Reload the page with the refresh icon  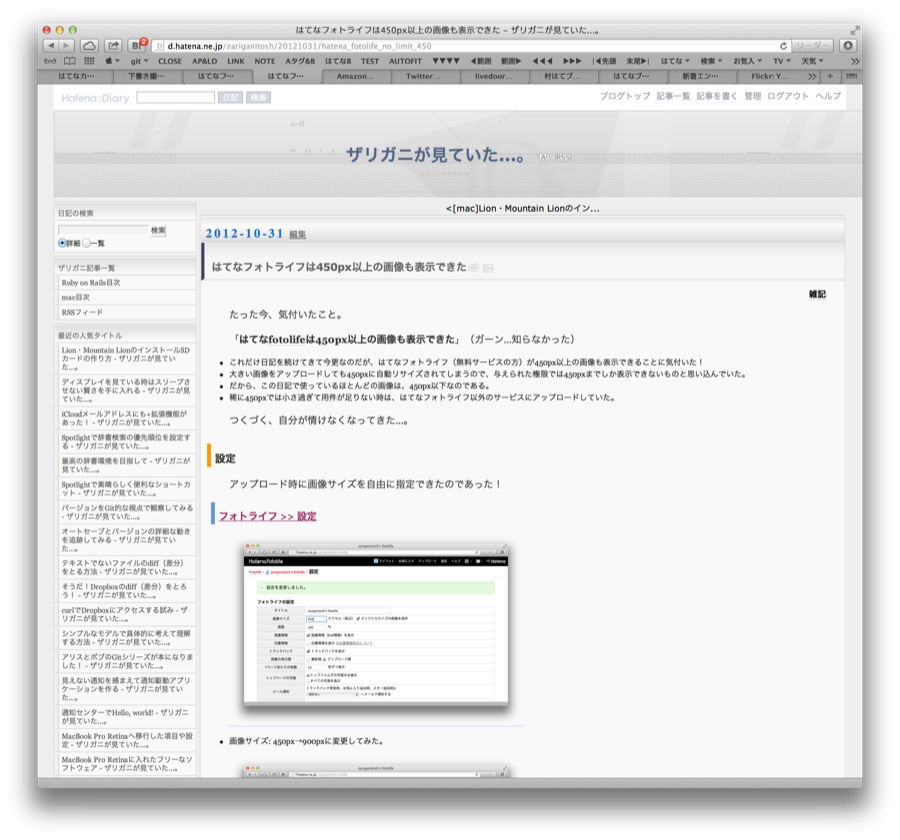783,46
